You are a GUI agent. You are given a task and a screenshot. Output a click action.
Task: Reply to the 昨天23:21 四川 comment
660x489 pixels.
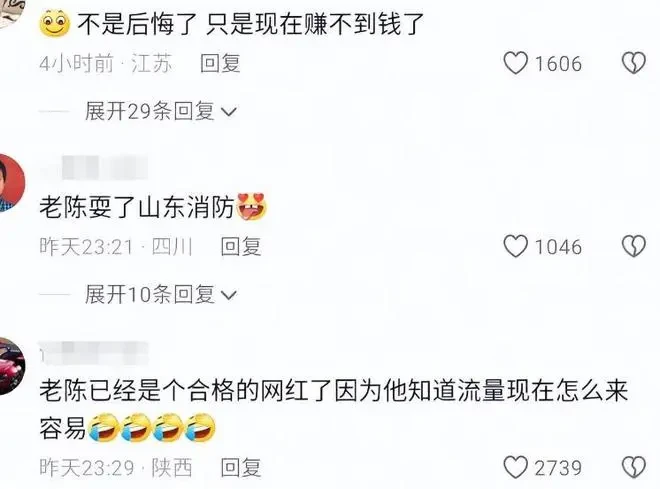241,247
